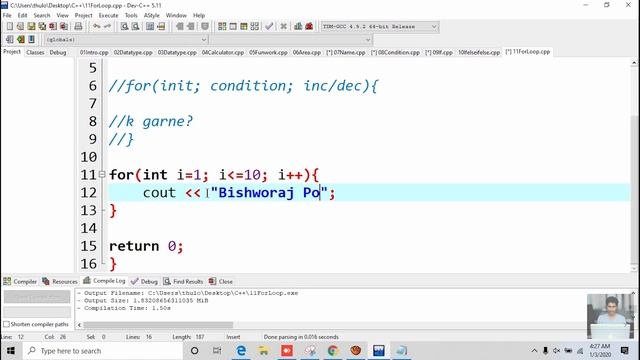Viewport: 640px width, 360px height.
Task: Click the compile log horizontal scrollbar thumb
Action: 158,325
